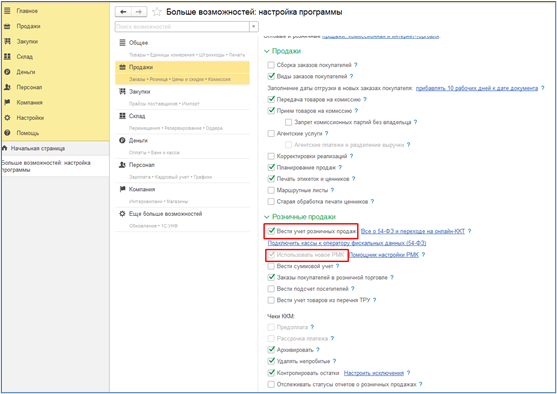Show help for Сборка заказов покупателей
This screenshot has width=557, height=394.
[x=356, y=65]
